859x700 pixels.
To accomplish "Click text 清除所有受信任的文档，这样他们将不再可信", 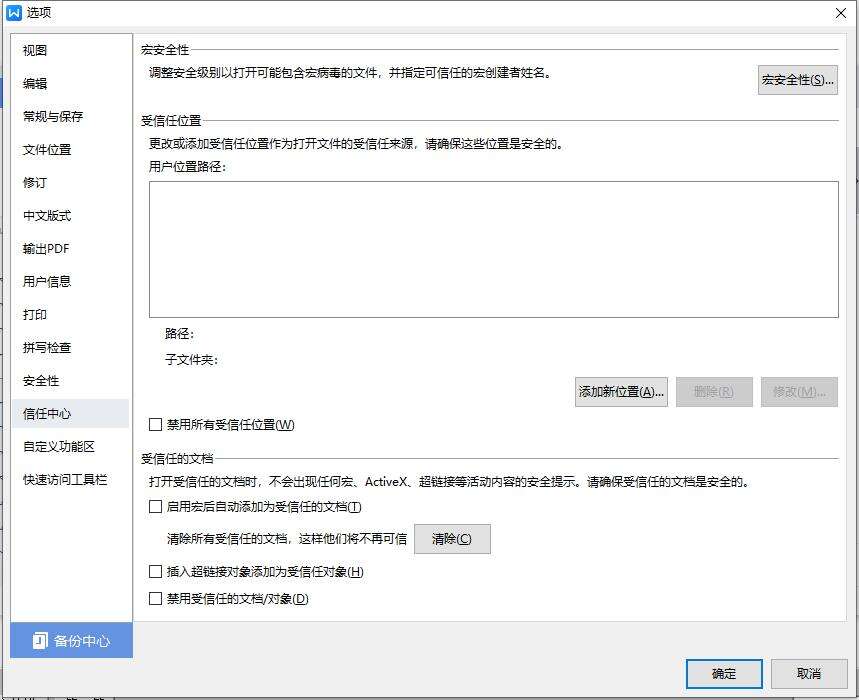I will [x=287, y=539].
